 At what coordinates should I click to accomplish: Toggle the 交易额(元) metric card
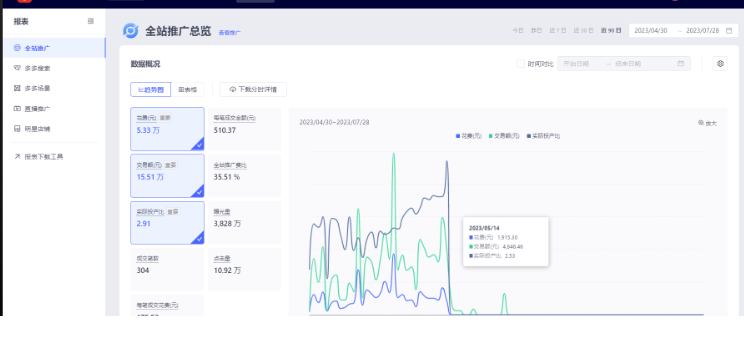pos(167,176)
